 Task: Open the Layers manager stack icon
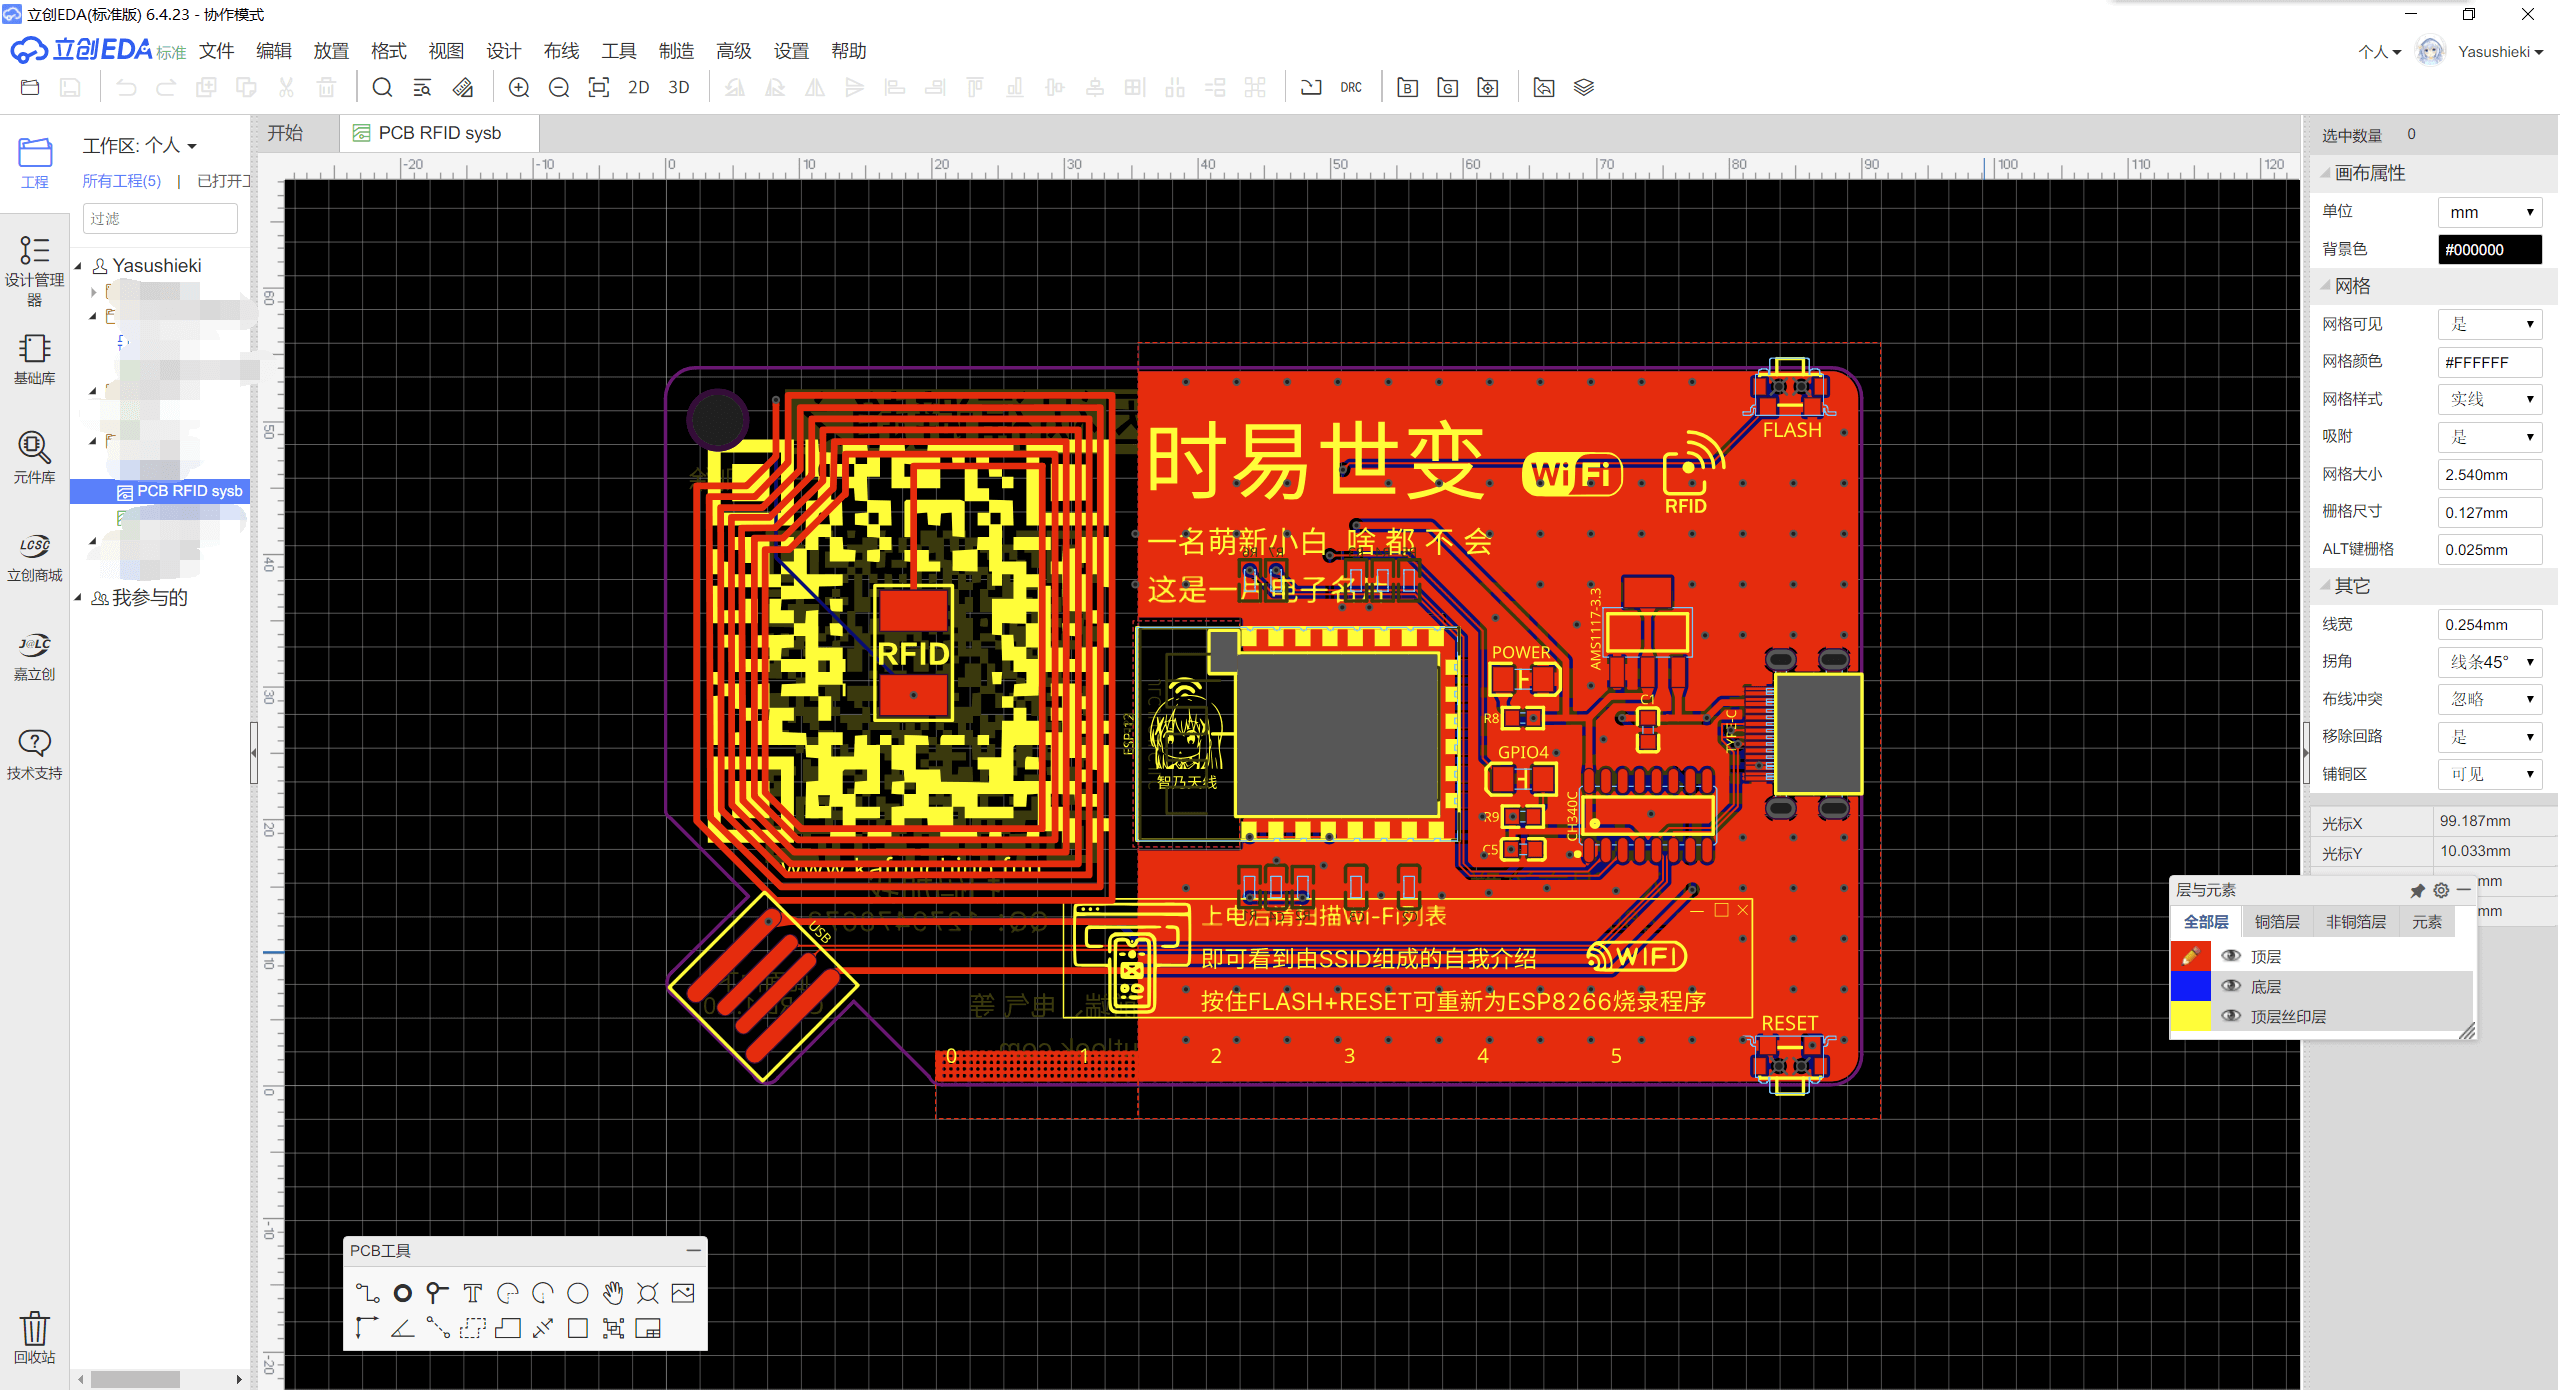pos(1584,88)
